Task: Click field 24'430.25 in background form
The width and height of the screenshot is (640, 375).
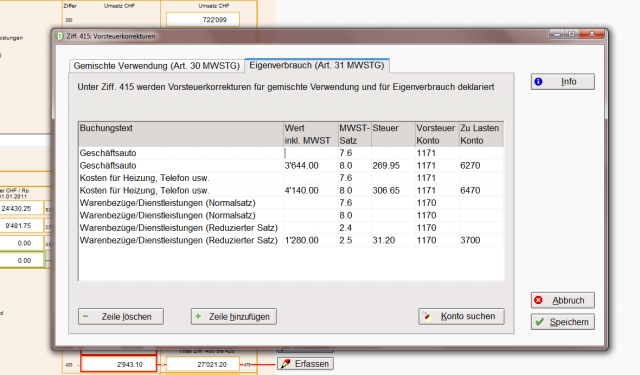Action: [x=21, y=208]
